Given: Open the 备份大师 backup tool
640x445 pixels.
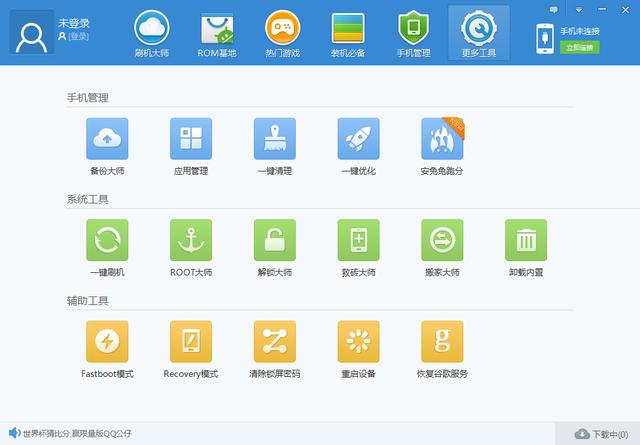Looking at the screenshot, I should pos(107,140).
